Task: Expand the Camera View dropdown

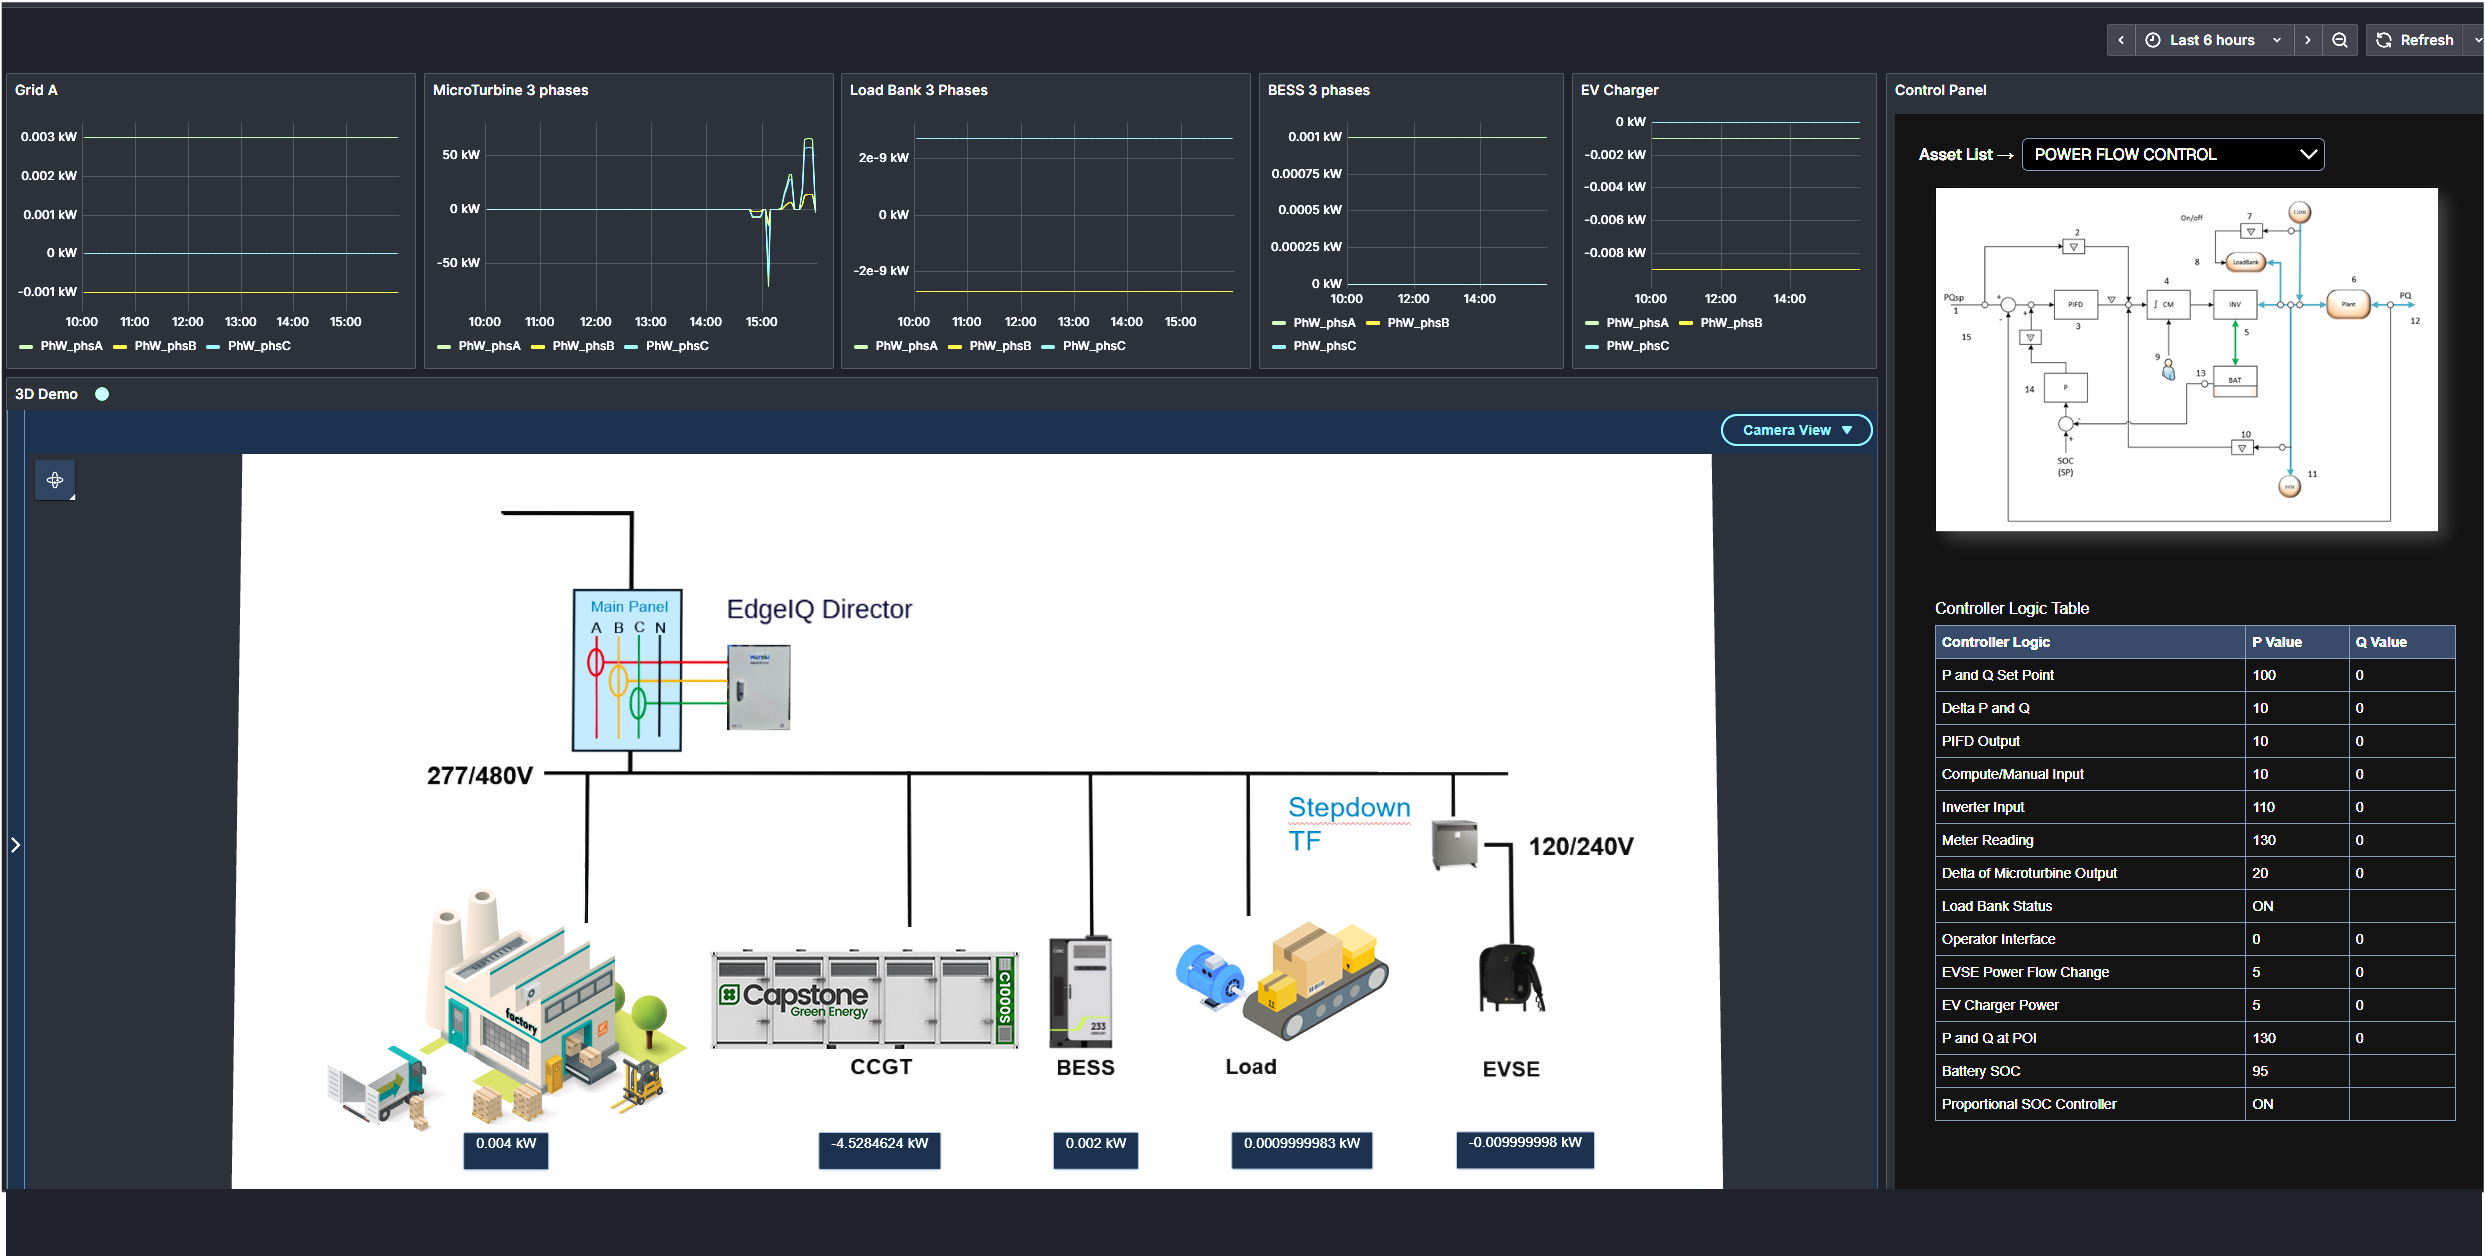Action: click(1796, 430)
